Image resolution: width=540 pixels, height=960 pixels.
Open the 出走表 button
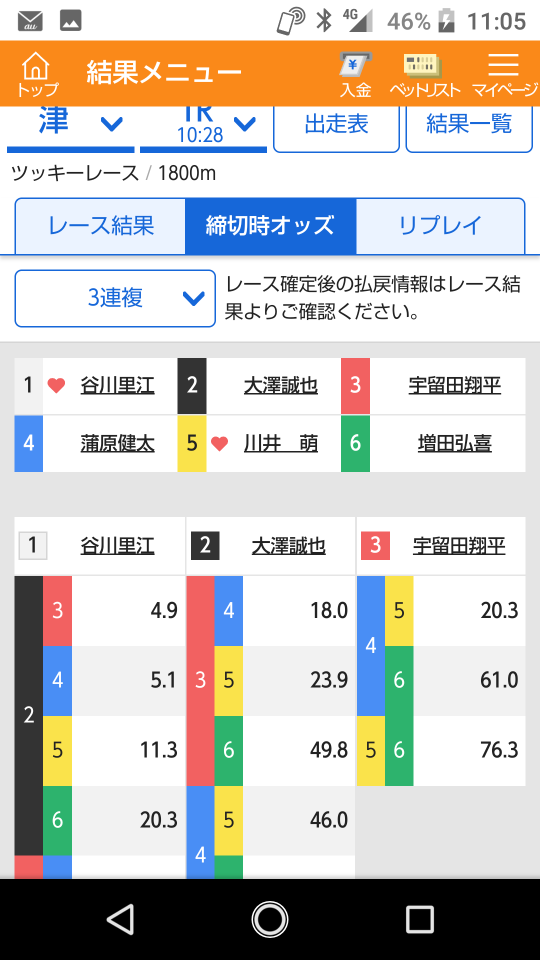(336, 127)
